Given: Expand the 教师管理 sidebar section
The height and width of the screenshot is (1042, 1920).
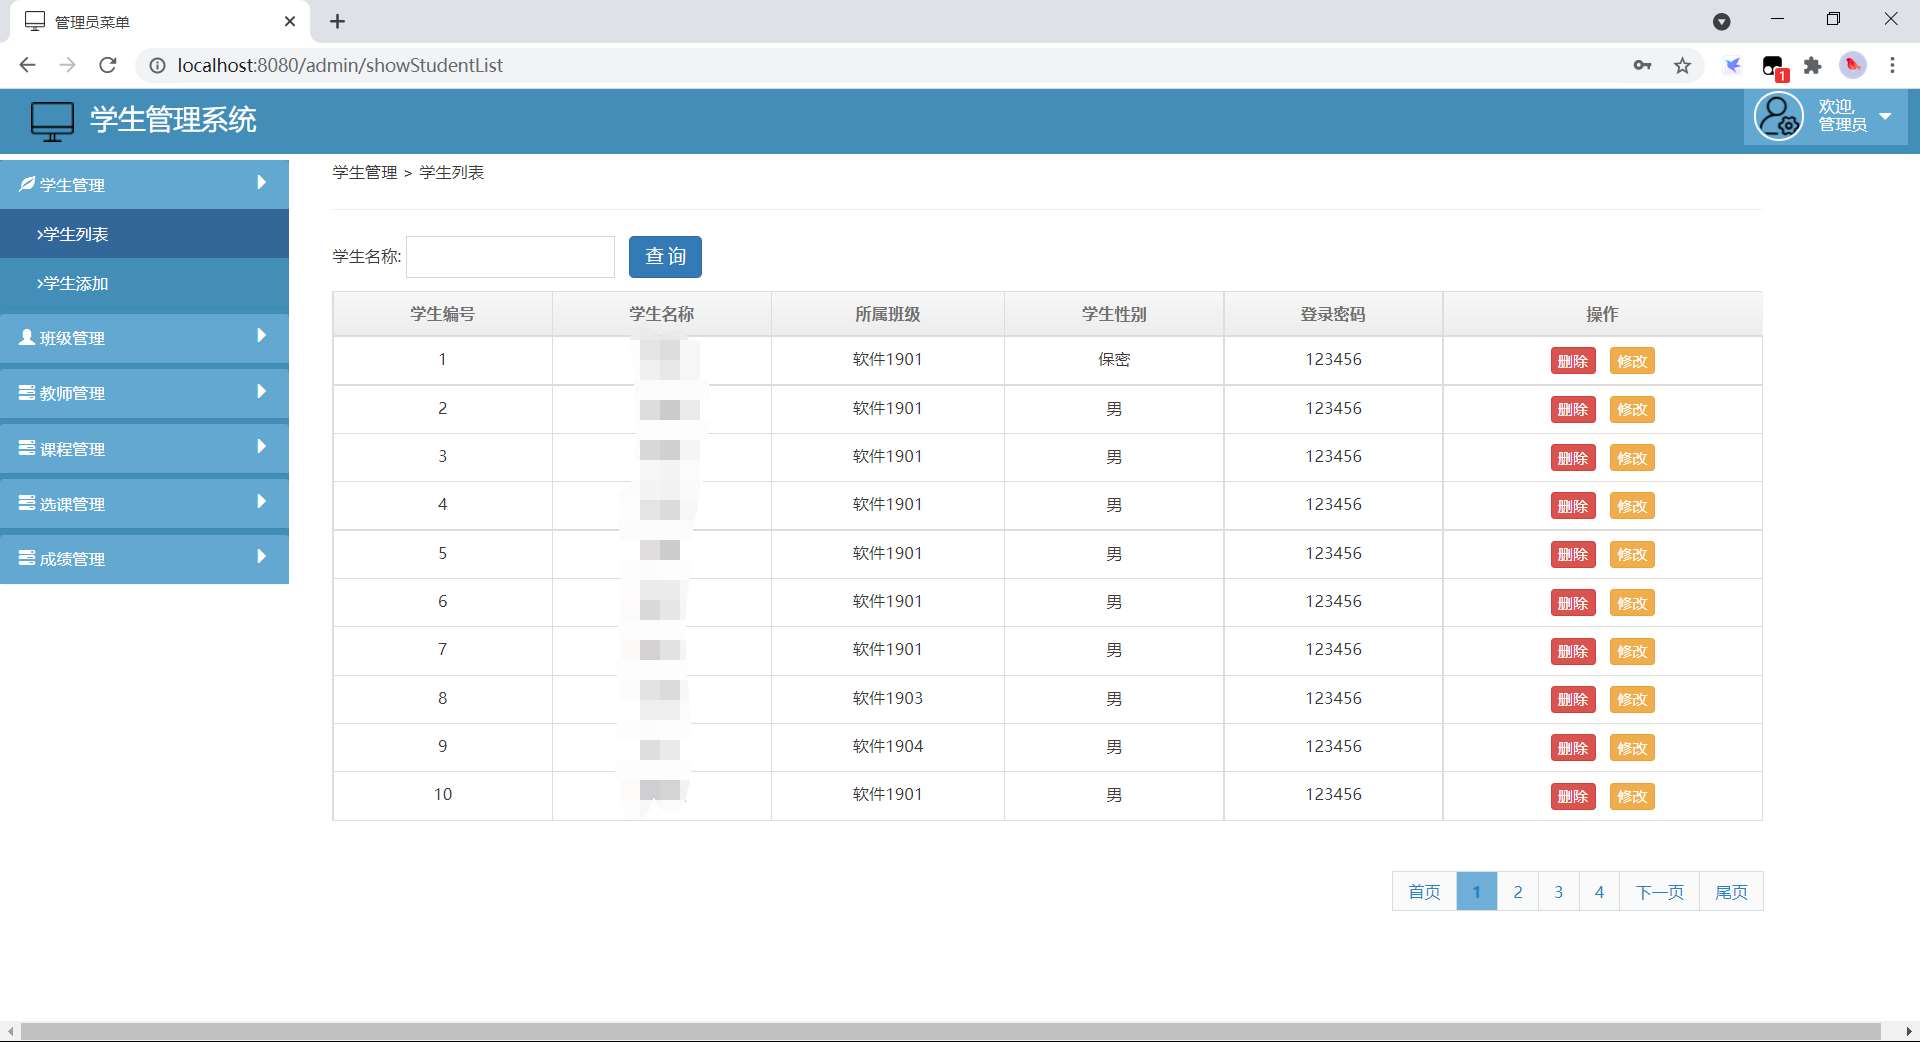Looking at the screenshot, I should [x=144, y=393].
